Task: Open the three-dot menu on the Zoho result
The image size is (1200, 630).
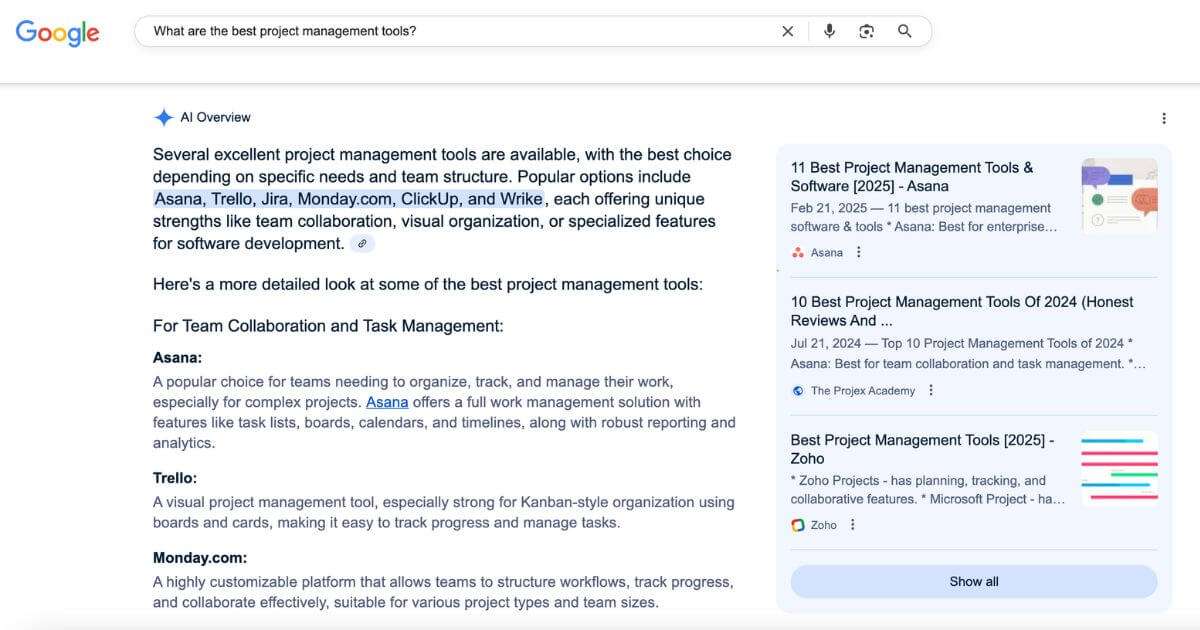Action: click(852, 524)
